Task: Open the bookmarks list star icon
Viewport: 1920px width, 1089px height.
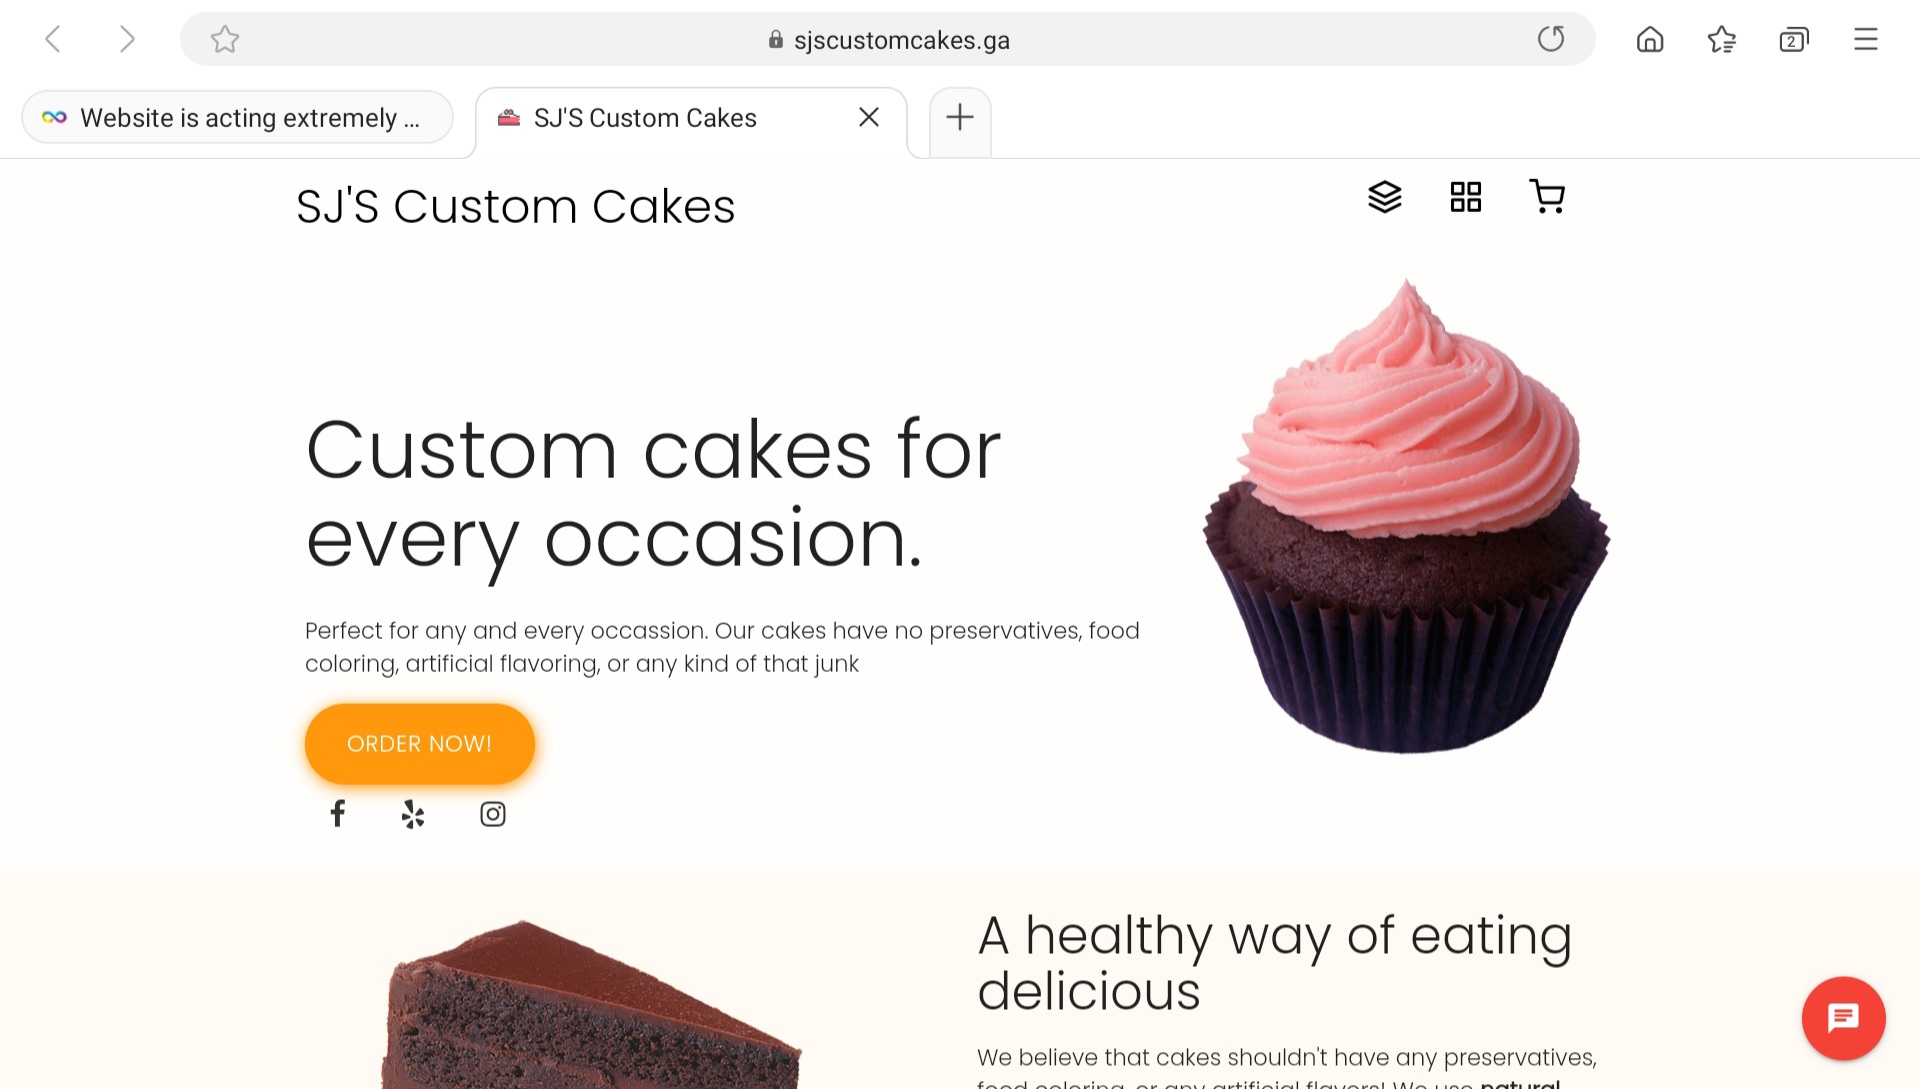Action: [1722, 39]
